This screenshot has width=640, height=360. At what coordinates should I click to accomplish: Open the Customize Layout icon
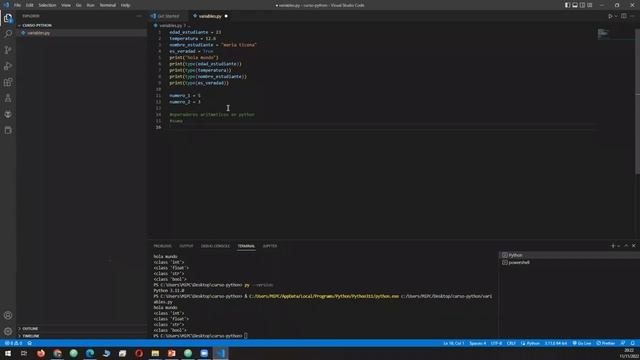point(589,5)
